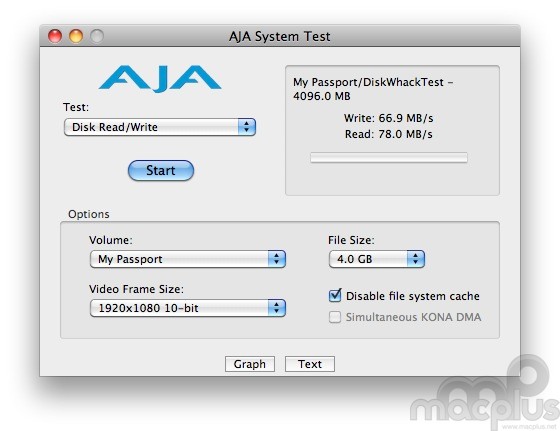Toggle Disable file system cache checkbox
This screenshot has width=560, height=431.
335,296
